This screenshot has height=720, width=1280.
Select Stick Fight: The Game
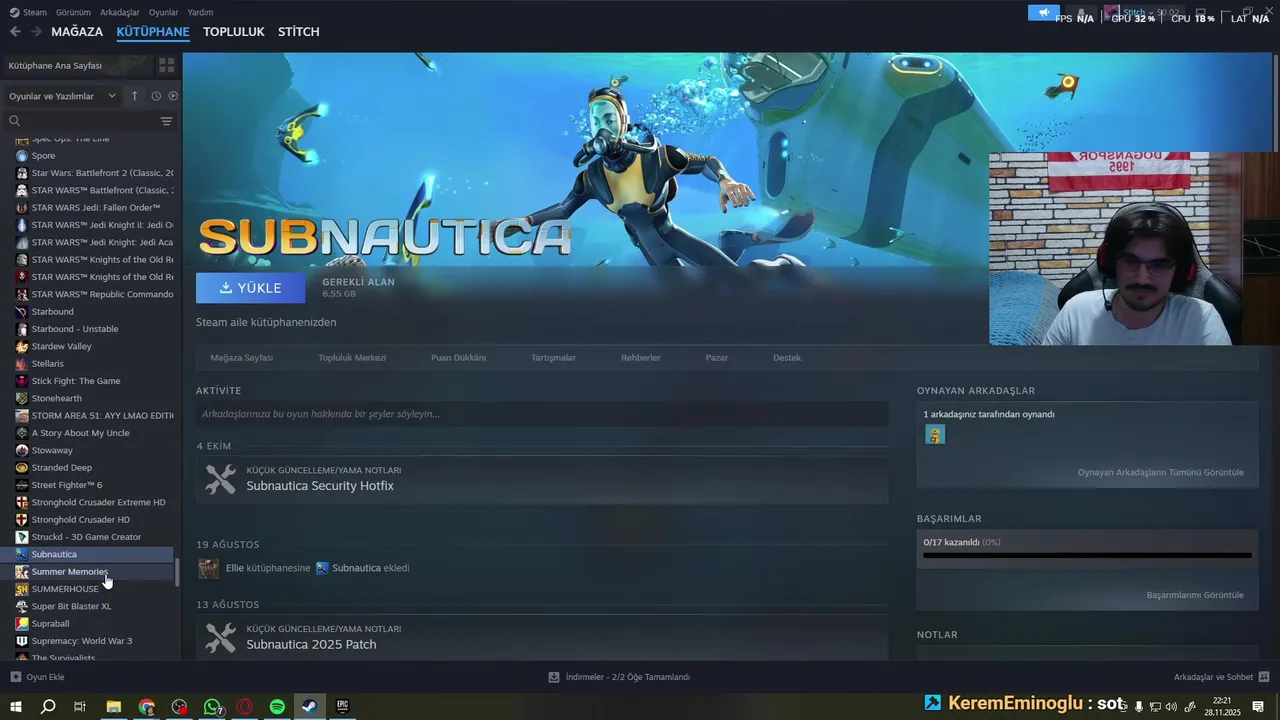(75, 381)
